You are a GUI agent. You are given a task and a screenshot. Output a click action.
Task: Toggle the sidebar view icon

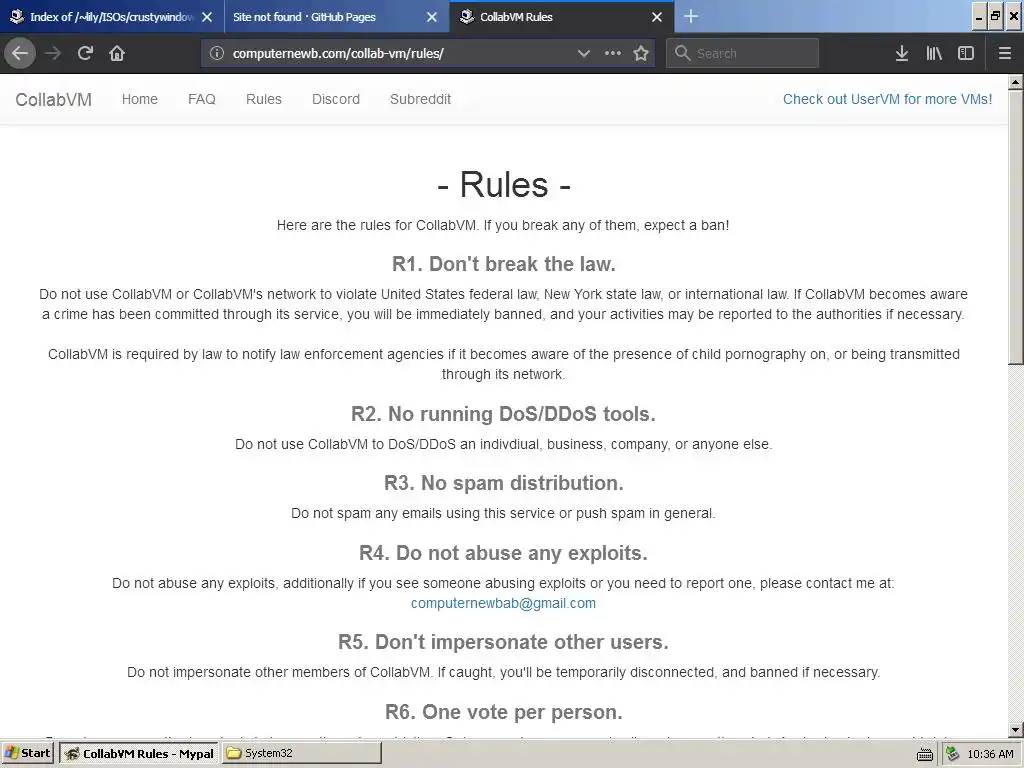(966, 53)
